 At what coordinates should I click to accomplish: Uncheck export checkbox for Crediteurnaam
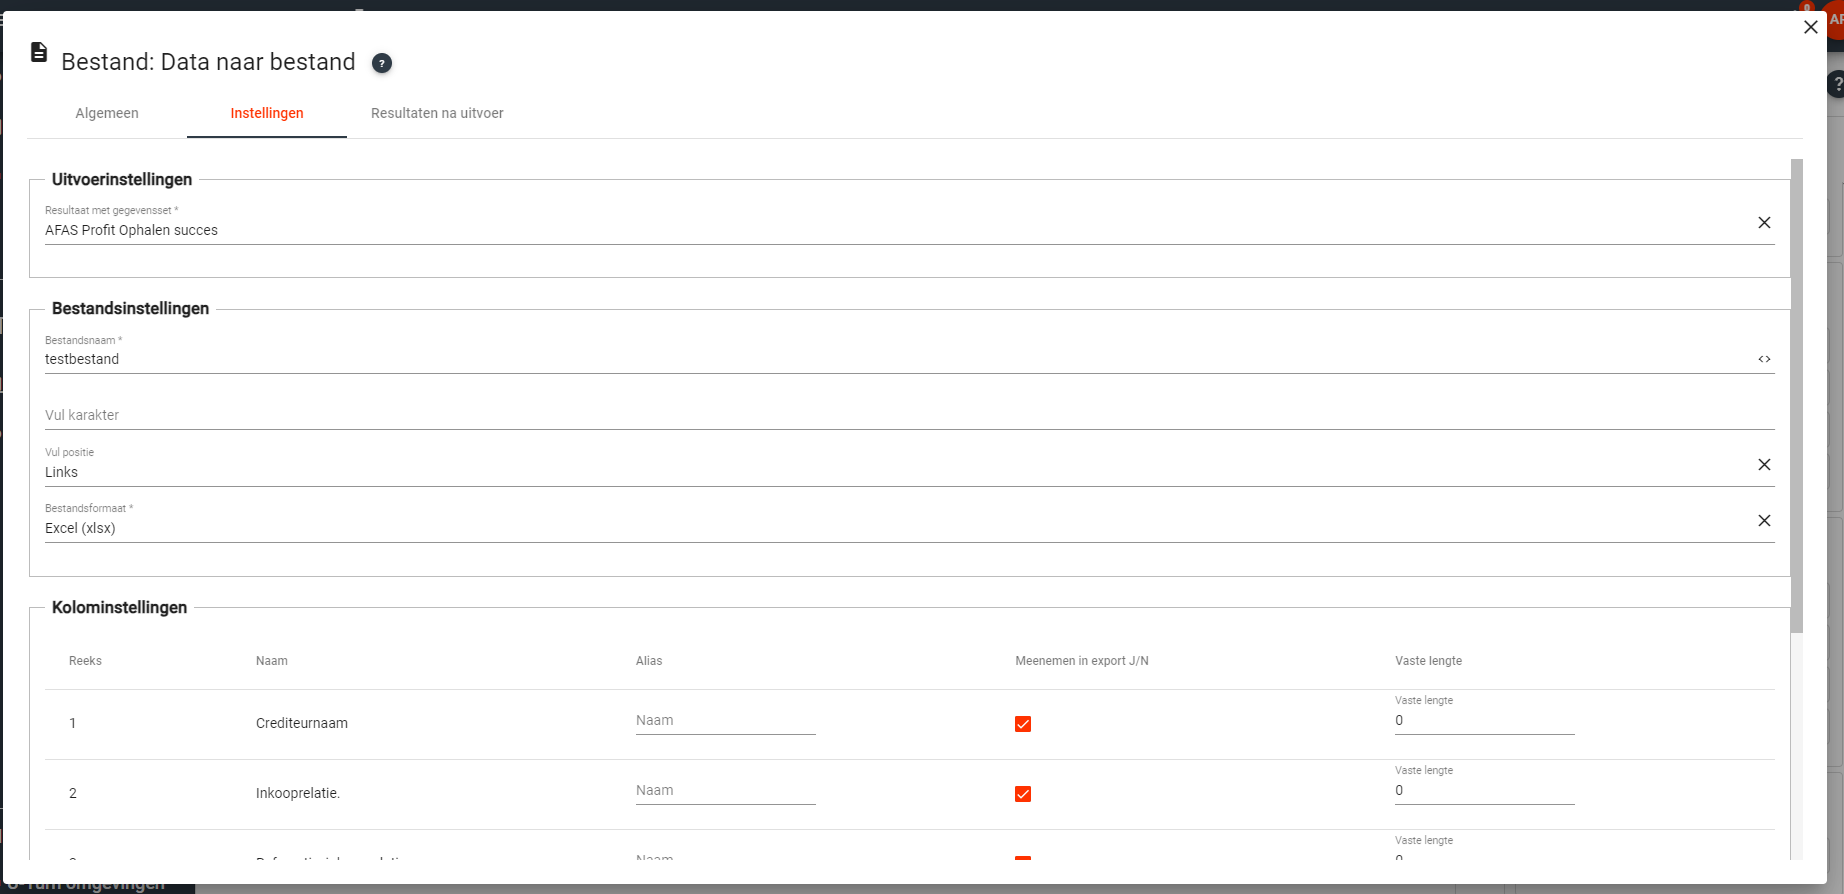click(1023, 724)
